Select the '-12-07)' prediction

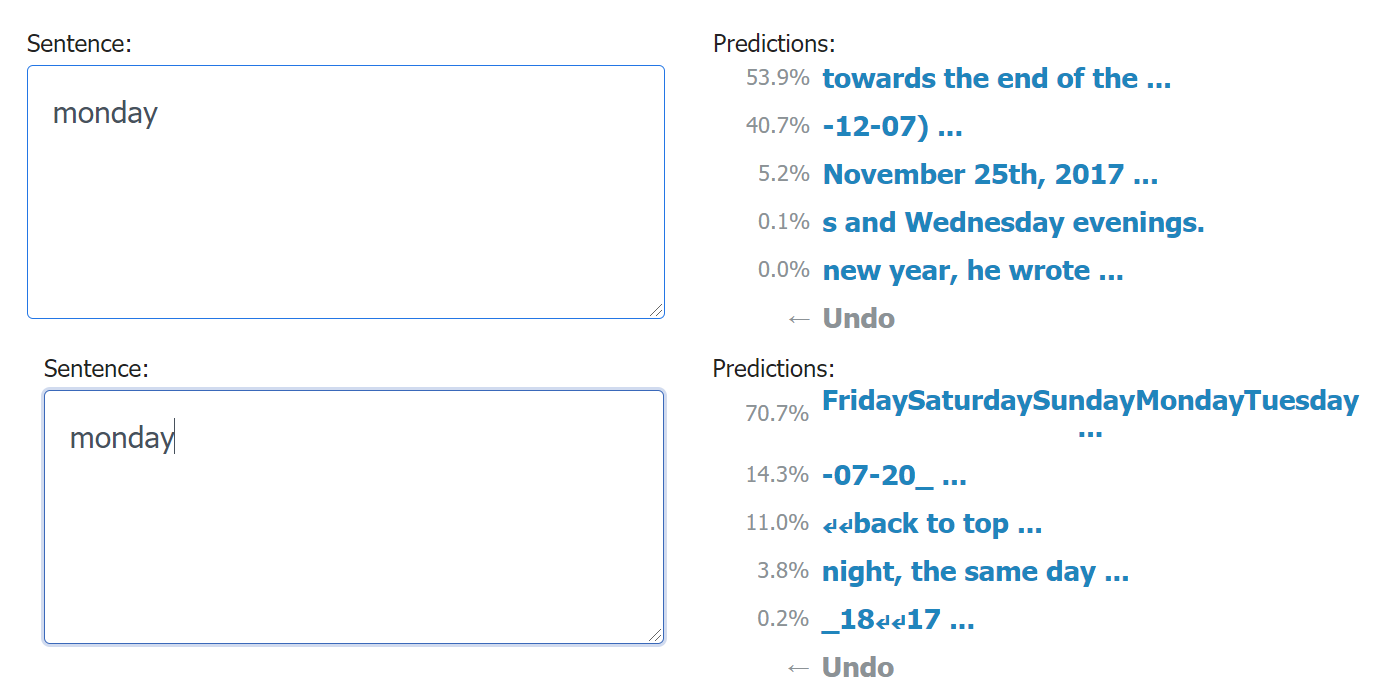(892, 127)
